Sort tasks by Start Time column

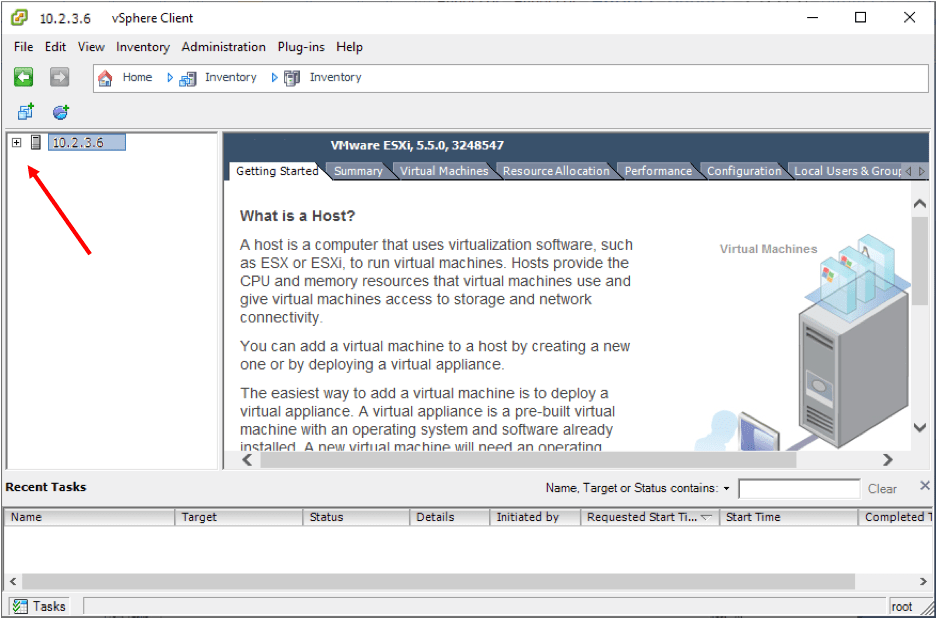789,517
